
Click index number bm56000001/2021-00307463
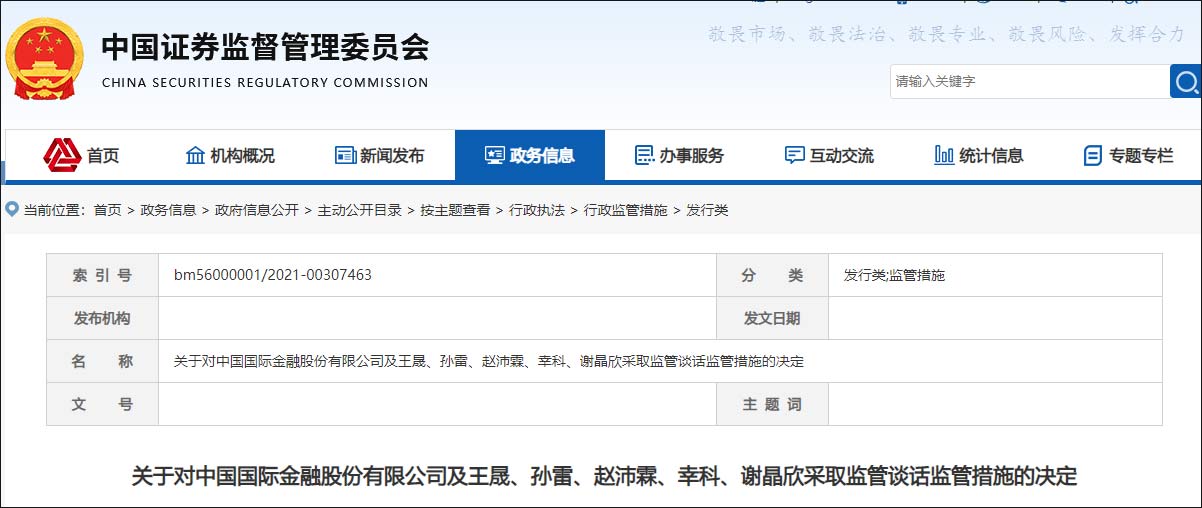[x=273, y=275]
